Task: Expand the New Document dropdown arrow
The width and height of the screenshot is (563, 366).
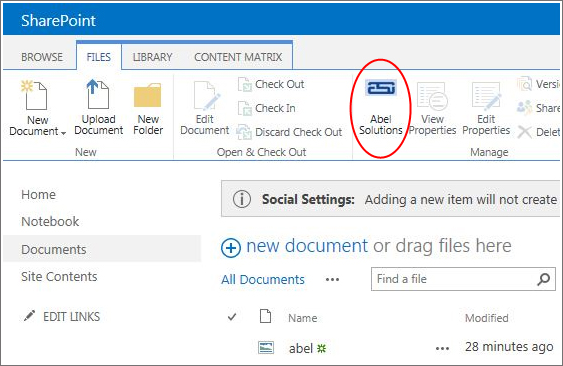Action: (x=64, y=133)
